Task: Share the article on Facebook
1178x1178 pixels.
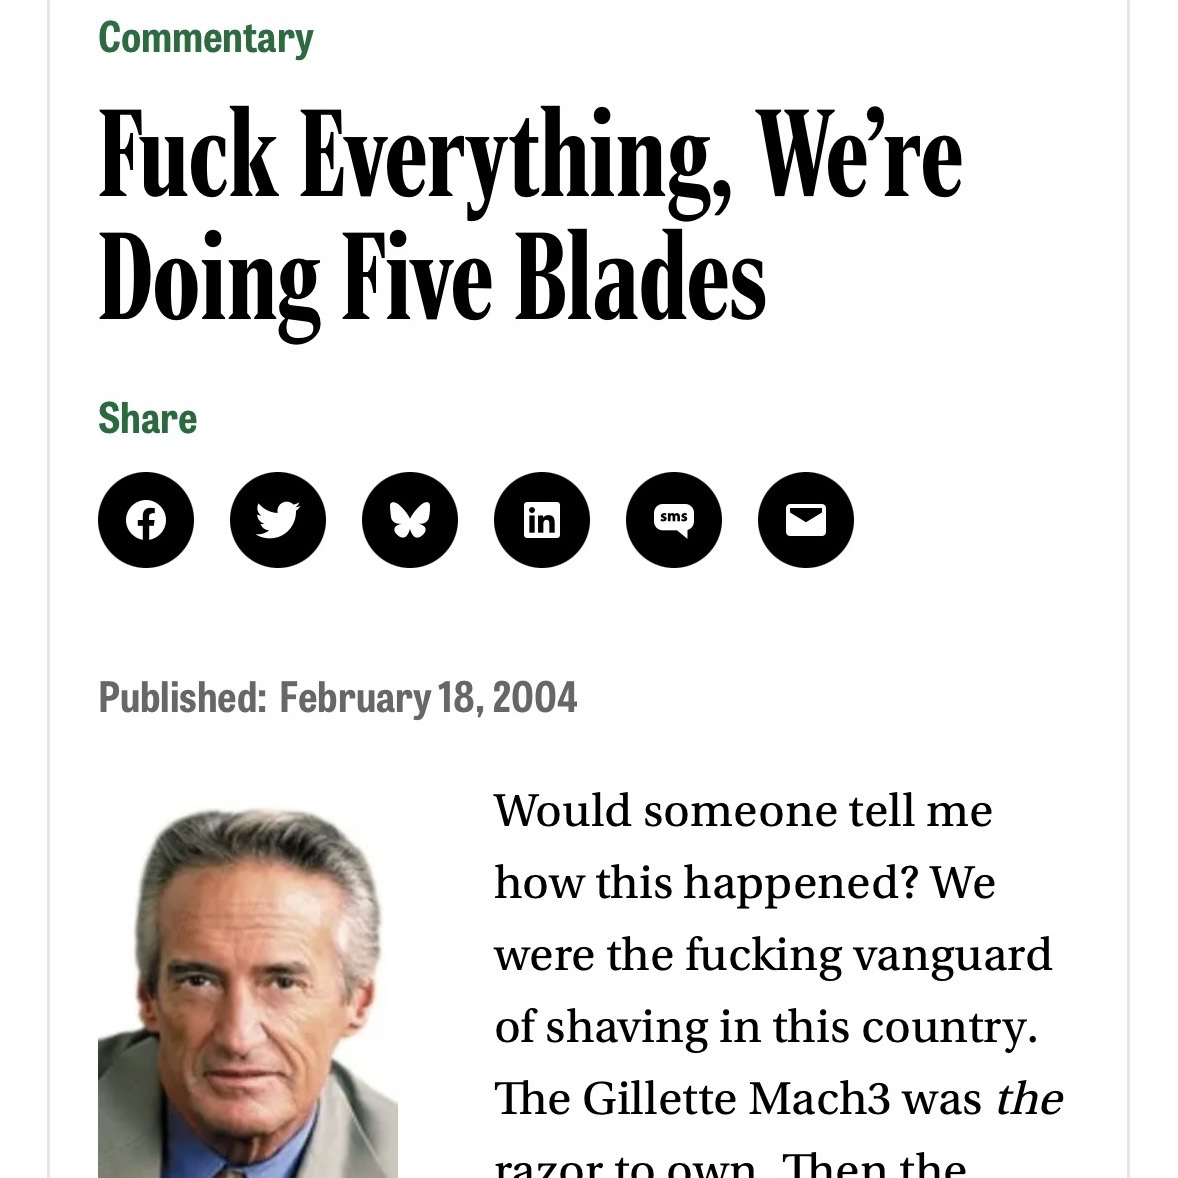Action: point(146,520)
